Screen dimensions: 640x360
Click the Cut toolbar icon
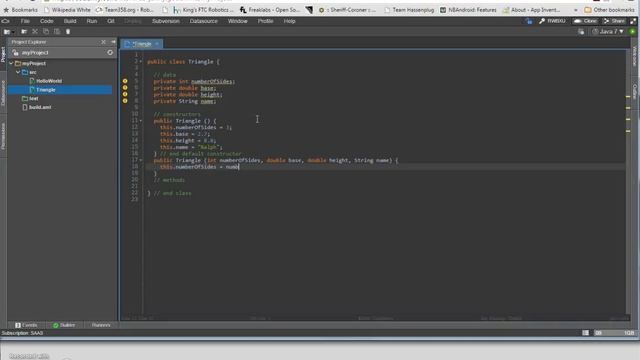(35, 31)
